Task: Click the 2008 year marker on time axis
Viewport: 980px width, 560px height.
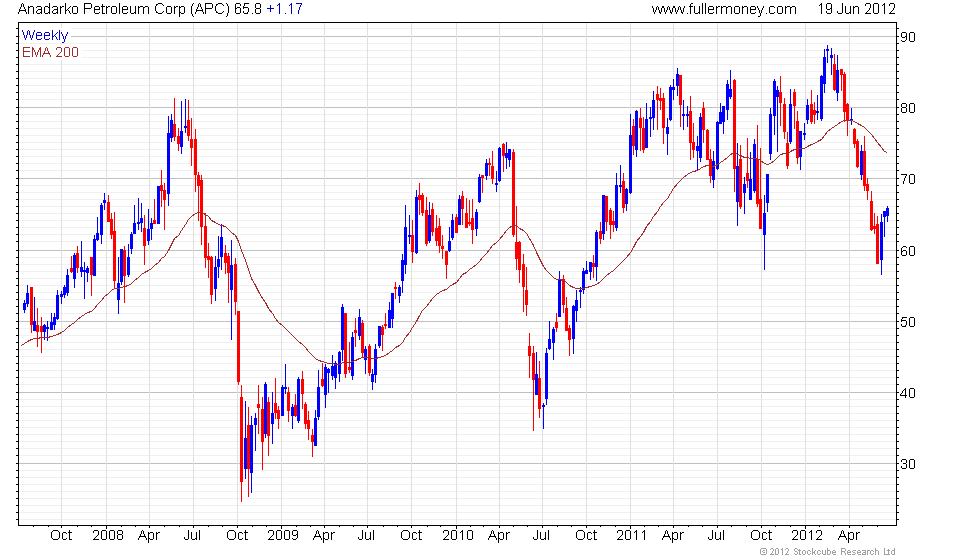Action: pos(108,536)
